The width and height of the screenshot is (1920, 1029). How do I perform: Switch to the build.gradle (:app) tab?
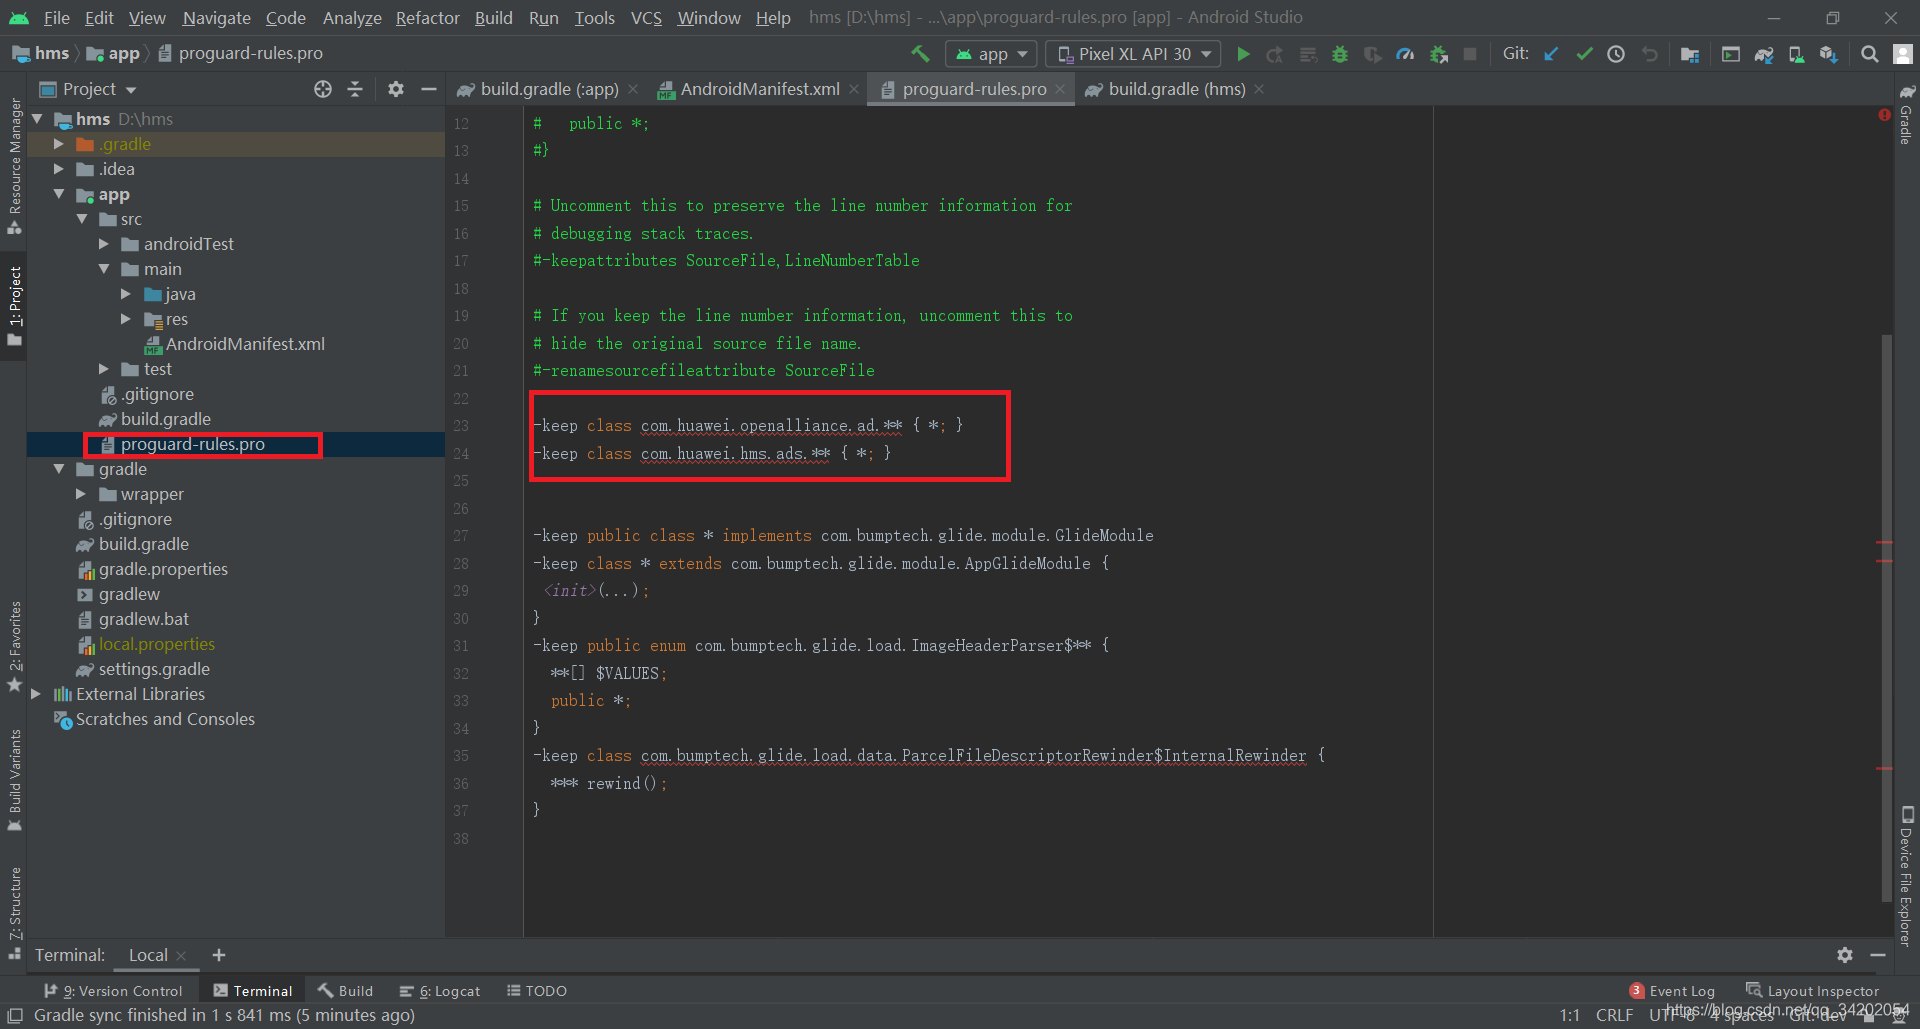click(547, 89)
